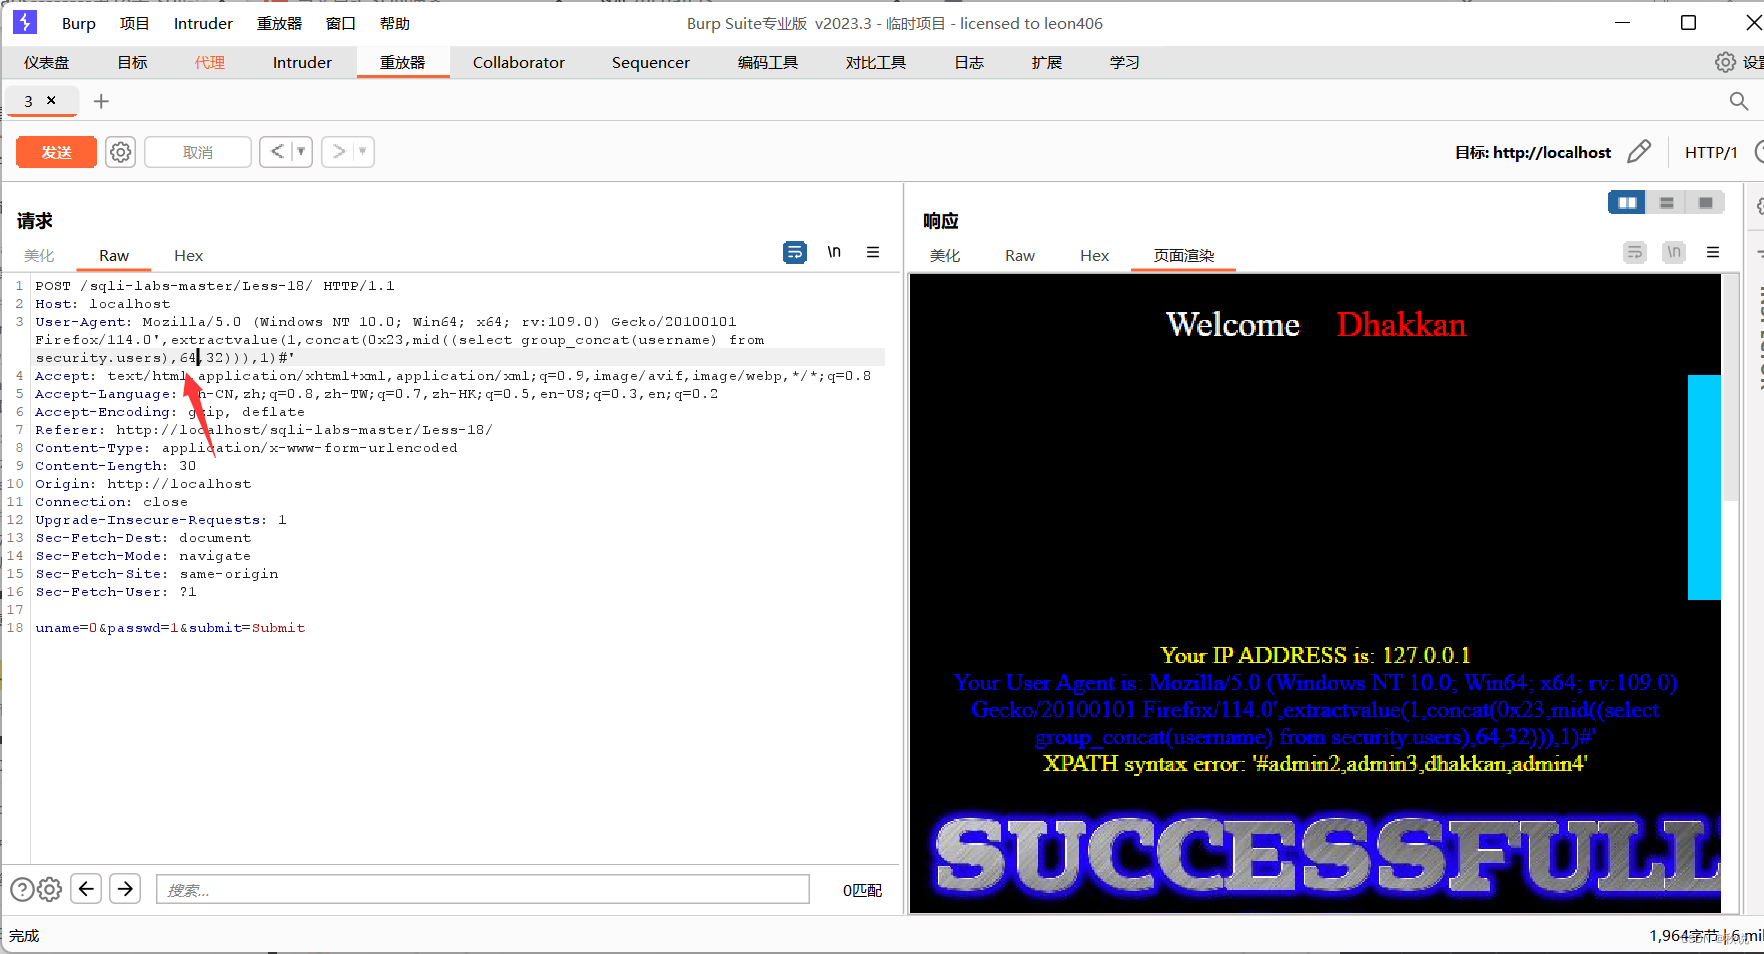1764x954 pixels.
Task: Open the 重放器 menu in the menu bar
Action: pyautogui.click(x=279, y=23)
